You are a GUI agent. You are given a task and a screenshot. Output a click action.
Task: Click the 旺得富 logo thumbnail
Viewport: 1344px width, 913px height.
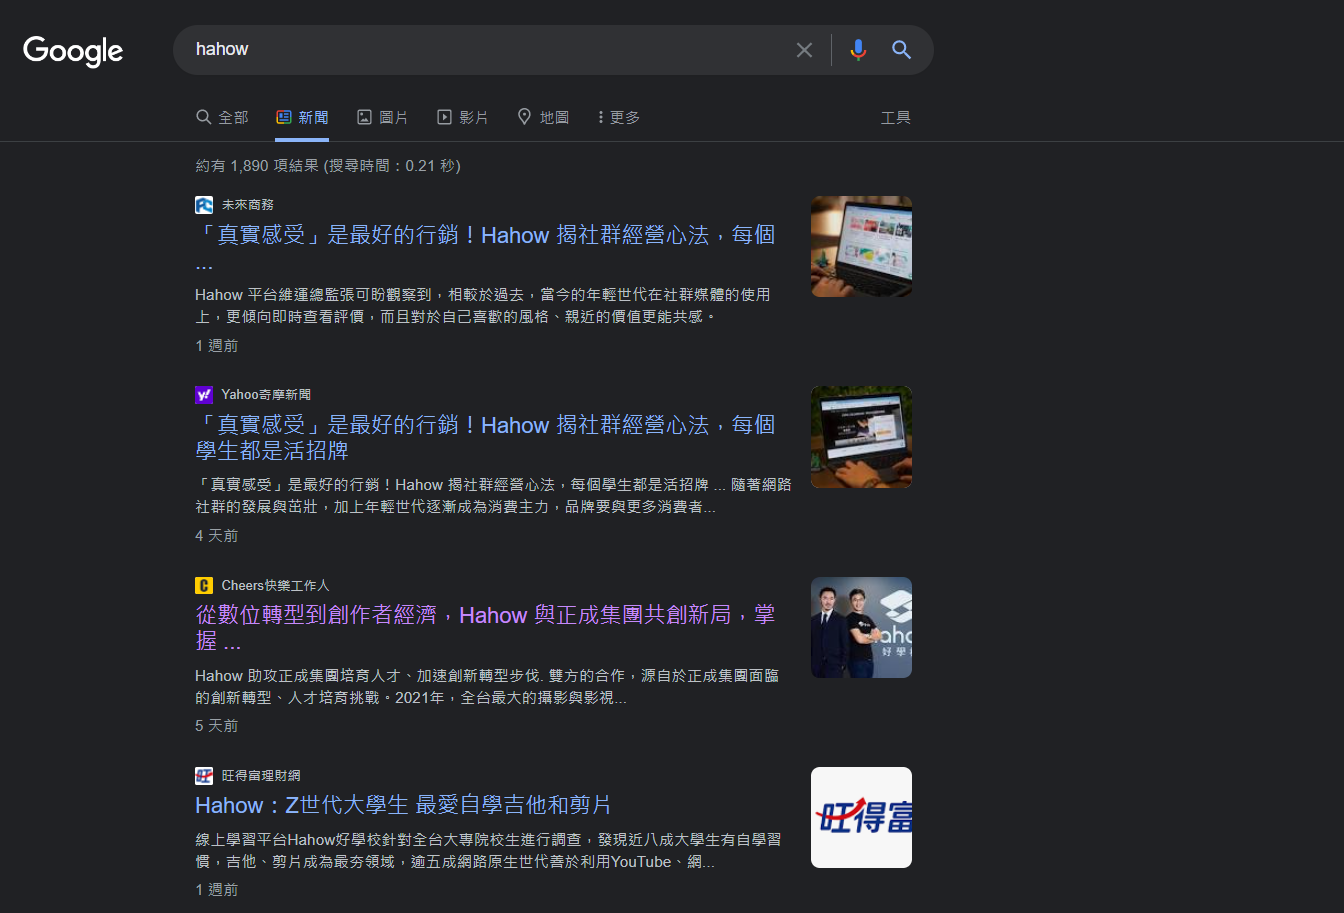pos(861,817)
